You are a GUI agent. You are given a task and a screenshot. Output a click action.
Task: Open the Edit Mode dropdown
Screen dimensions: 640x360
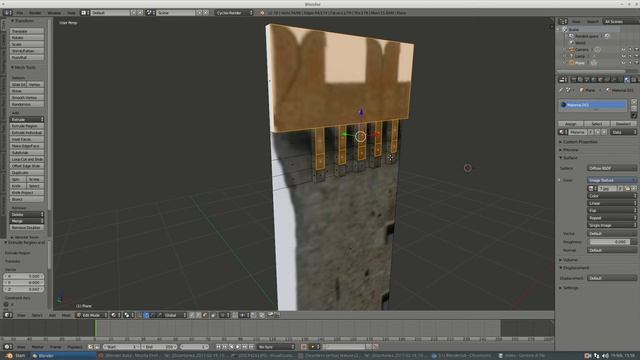pyautogui.click(x=91, y=315)
